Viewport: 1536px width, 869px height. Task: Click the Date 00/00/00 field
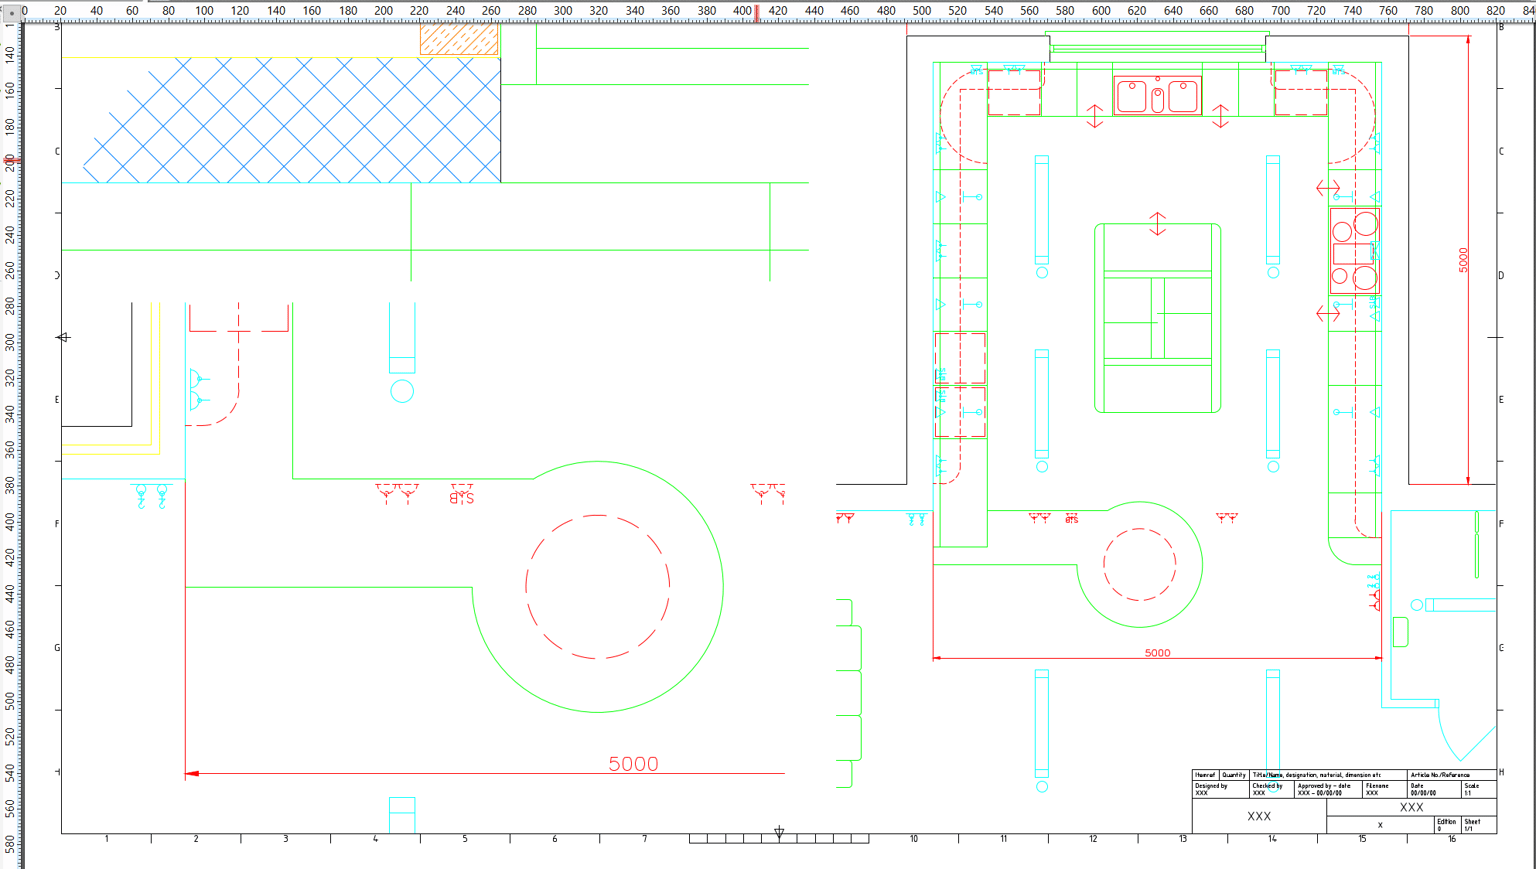[x=1434, y=789]
